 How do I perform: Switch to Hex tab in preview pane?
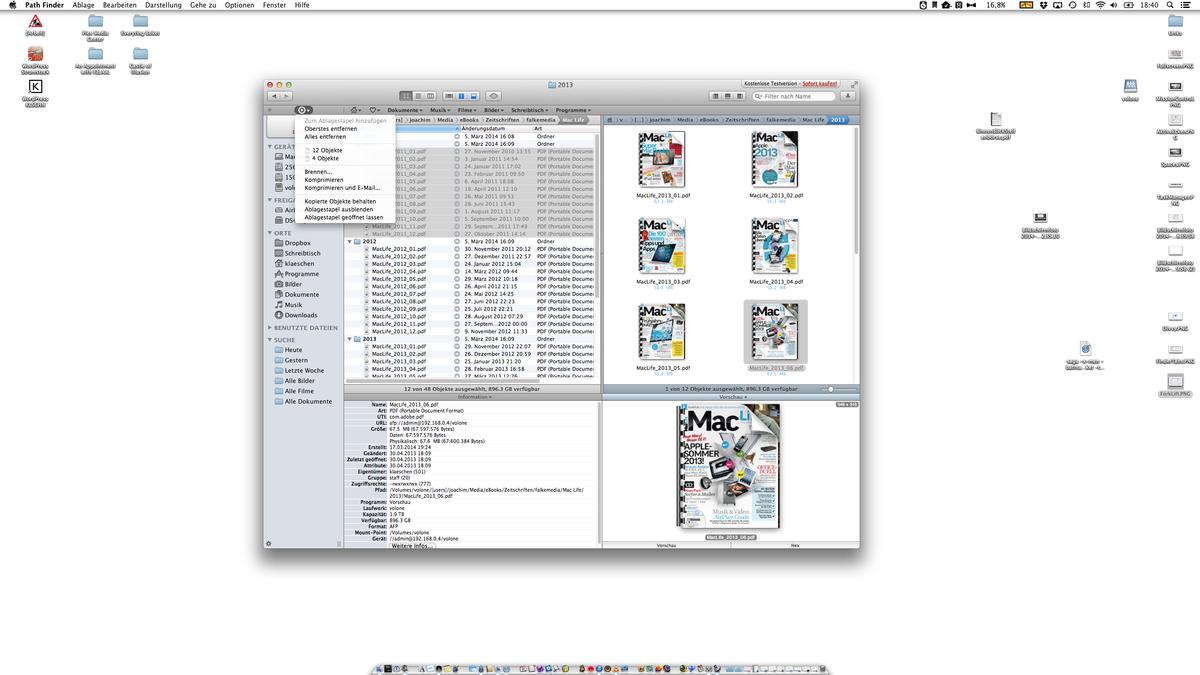(795, 546)
